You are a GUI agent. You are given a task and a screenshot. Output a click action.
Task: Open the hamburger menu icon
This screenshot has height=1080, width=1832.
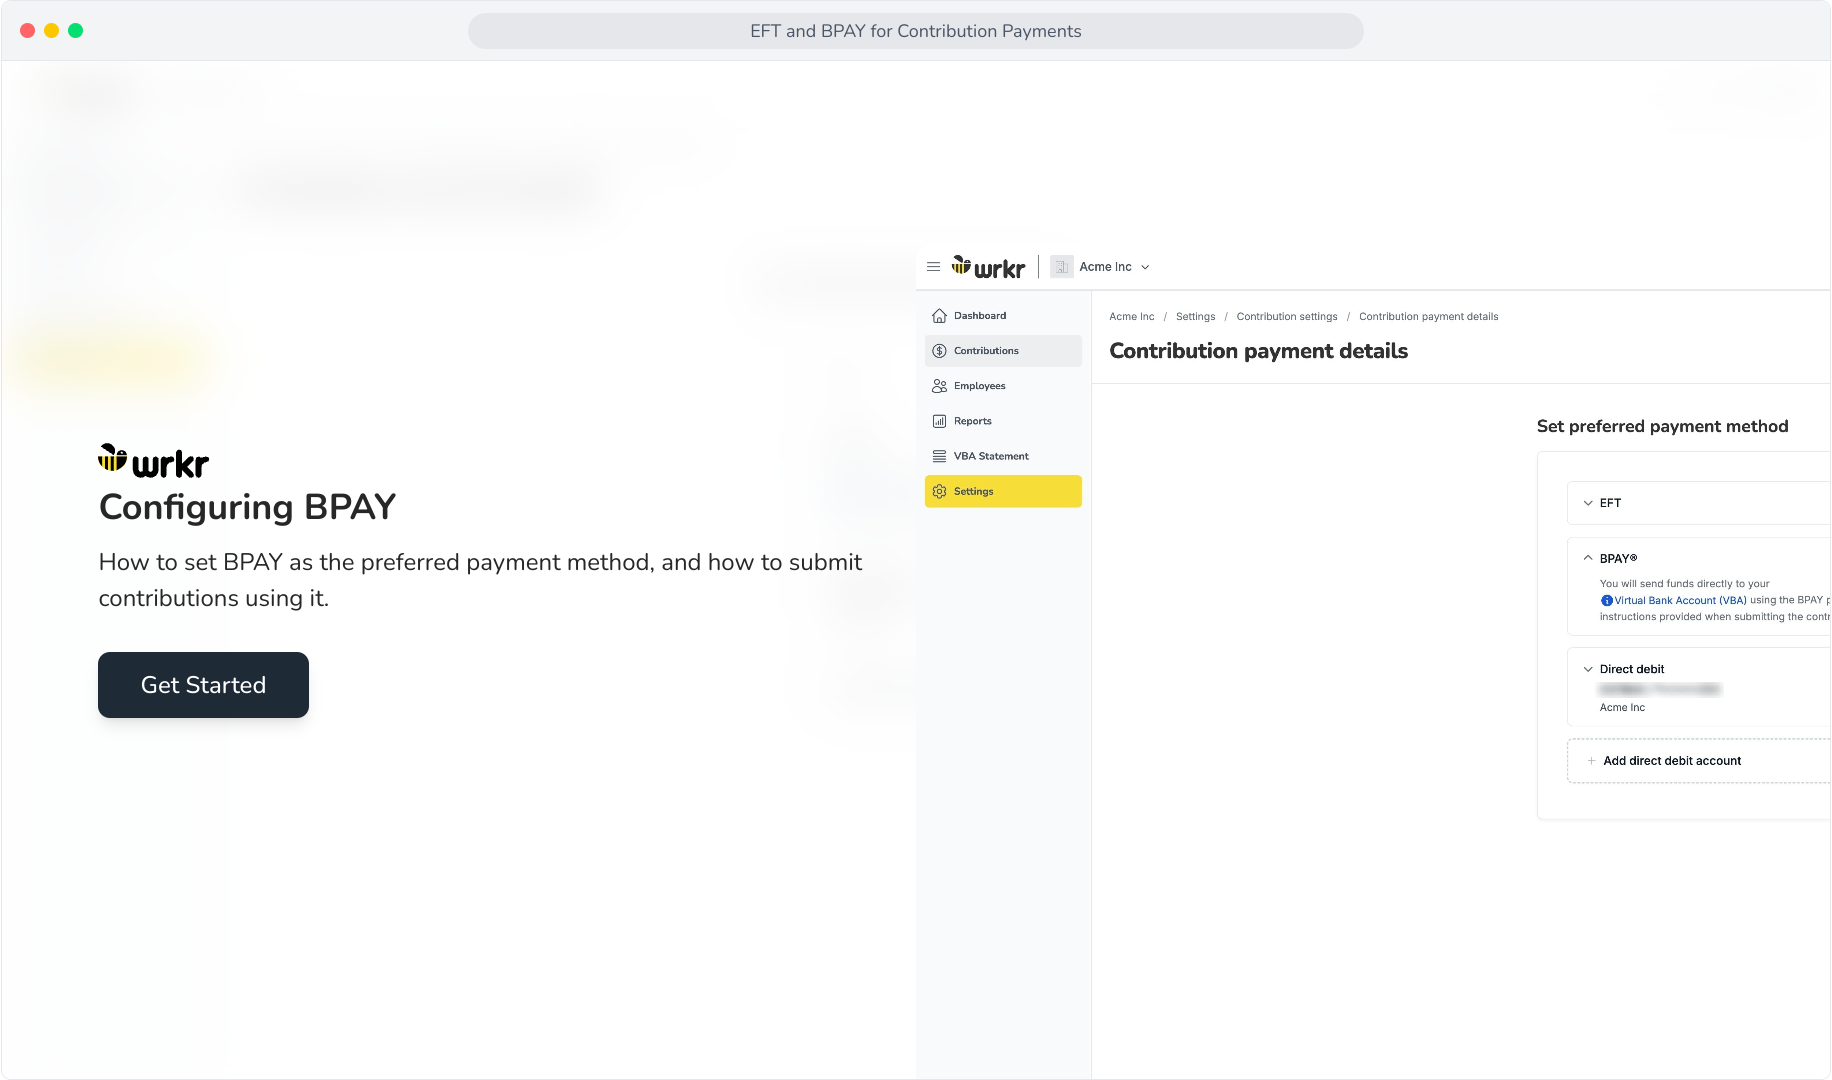point(933,267)
